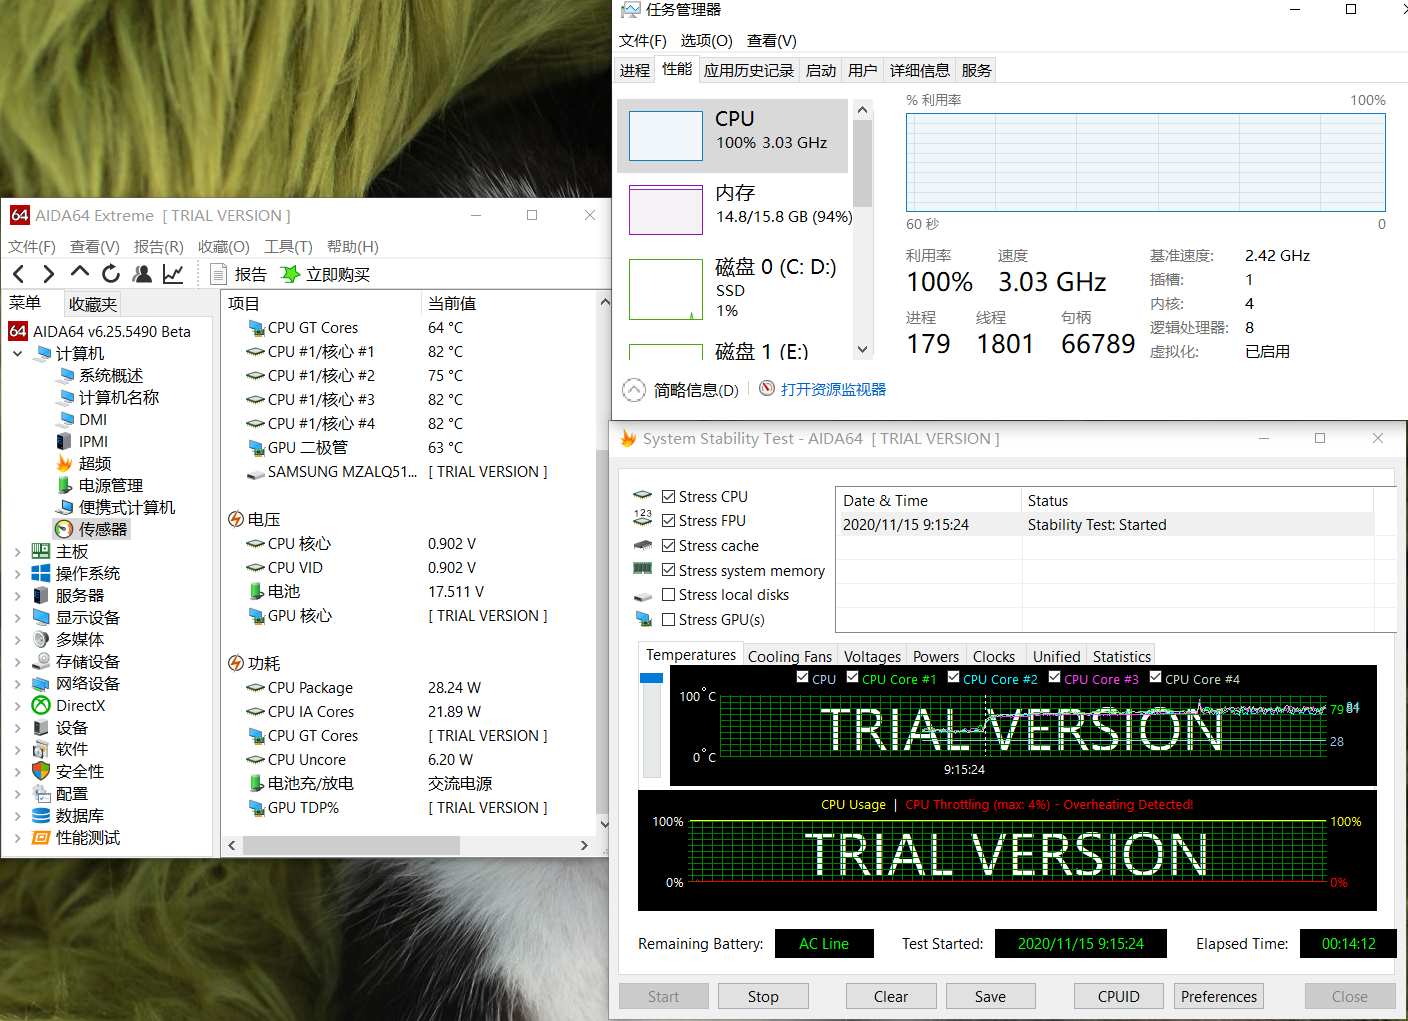
Task: Expand the 服务器 tree node
Action: click(x=18, y=595)
